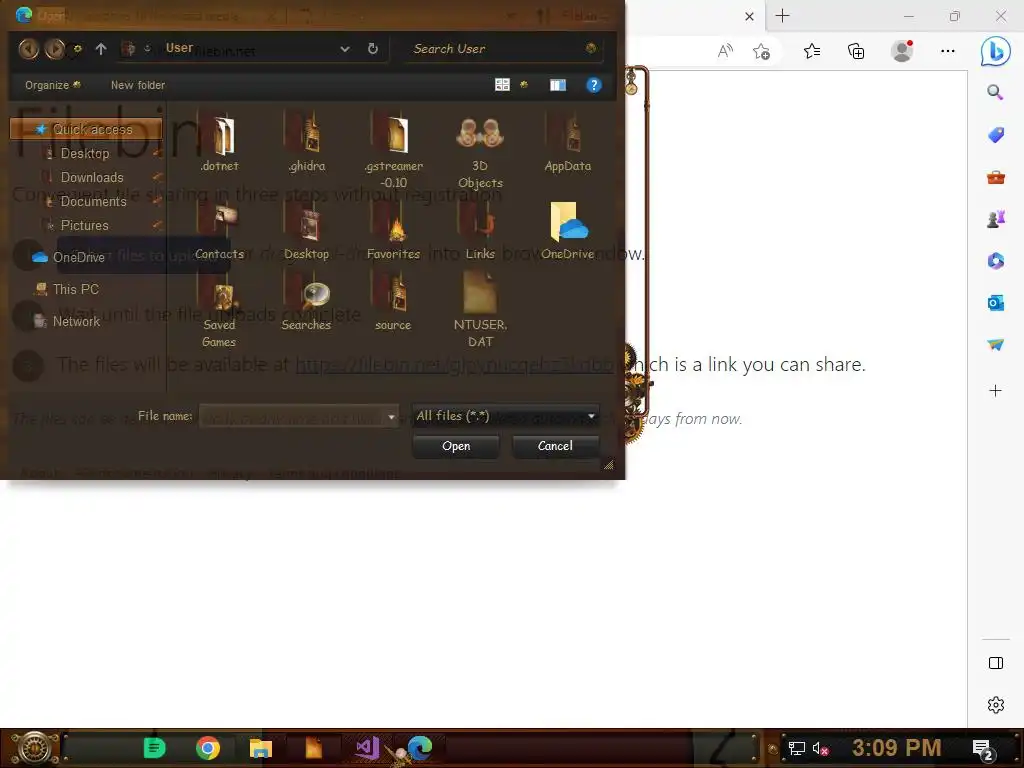This screenshot has height=768, width=1024.
Task: Click Read aloud icon in Edge toolbar
Action: point(725,51)
